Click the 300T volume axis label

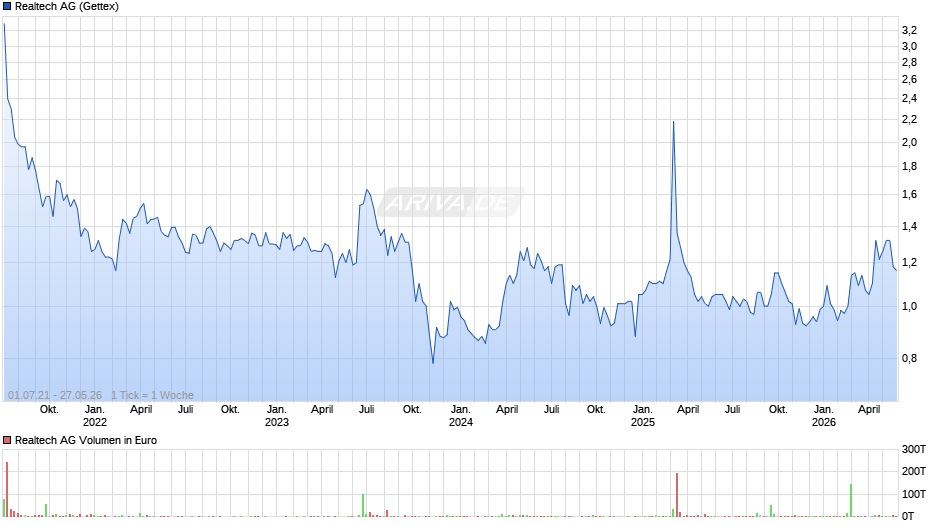[914, 449]
